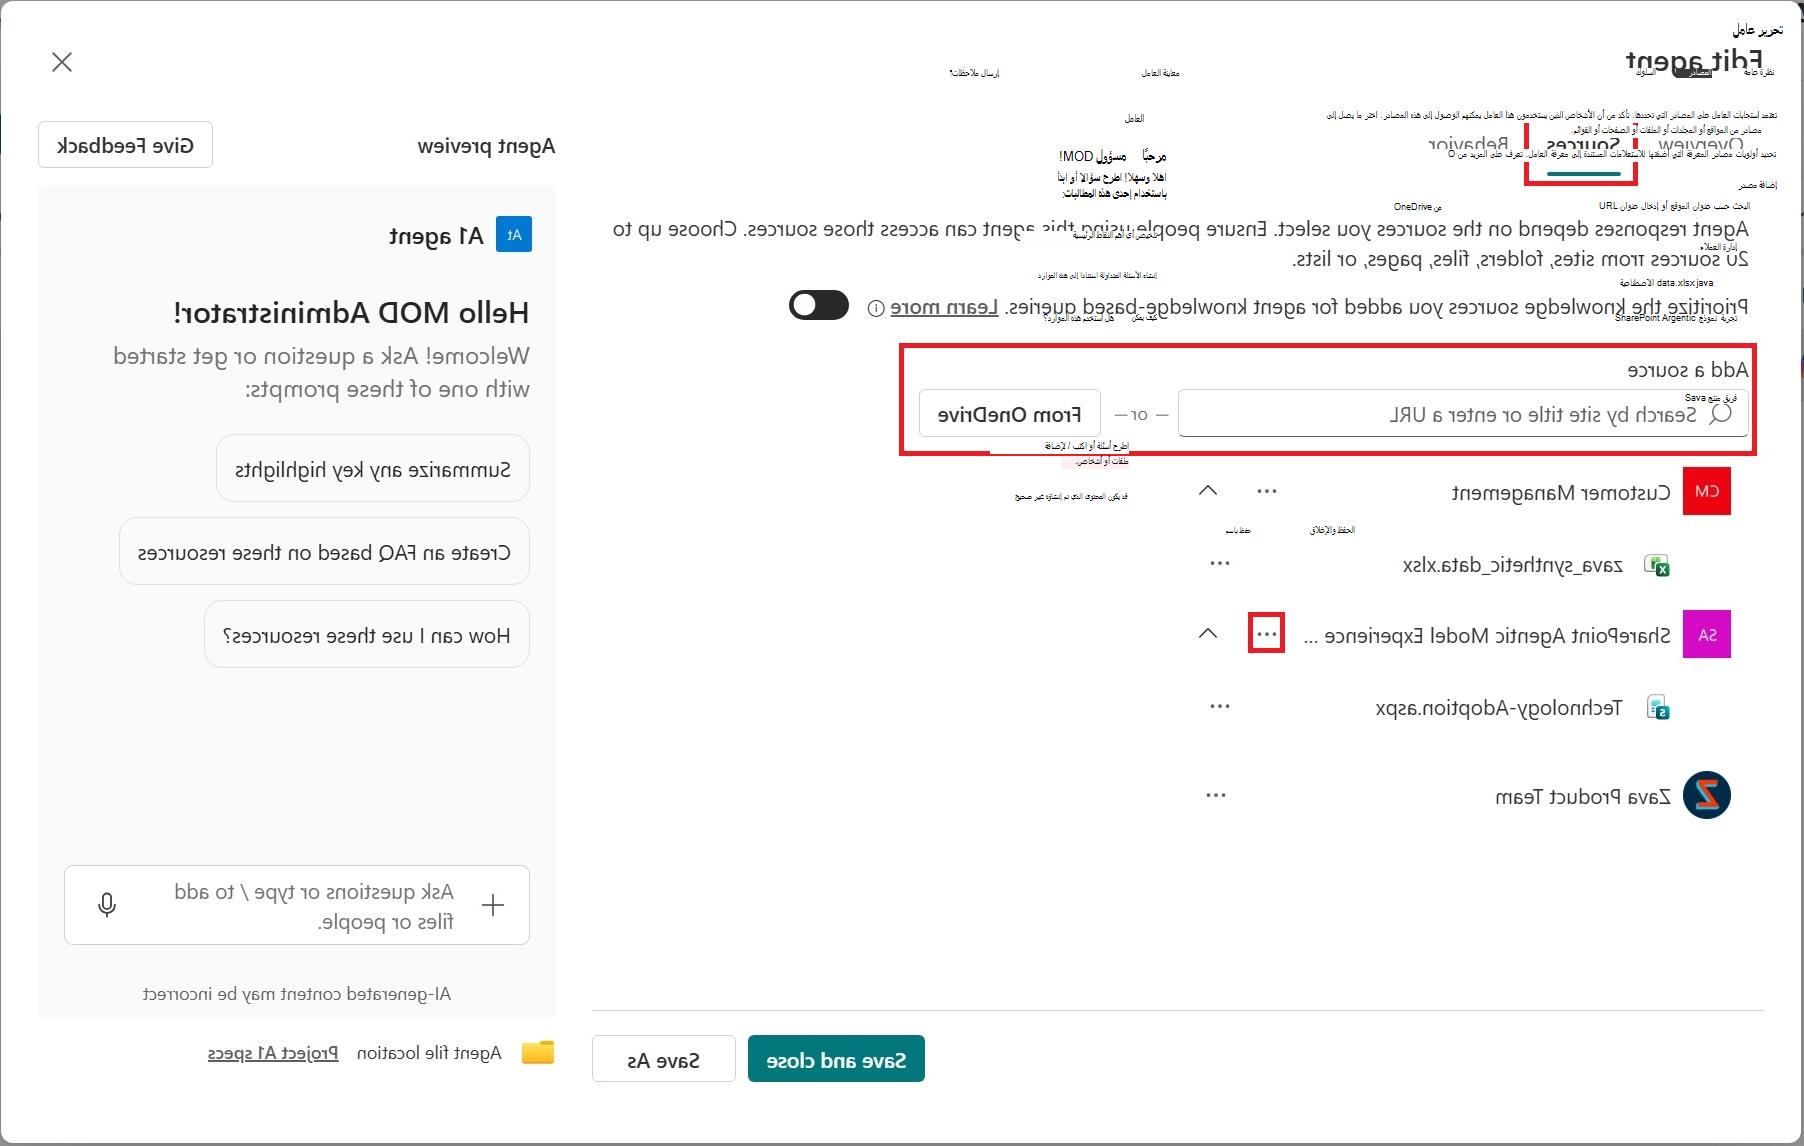The height and width of the screenshot is (1146, 1804).
Task: Toggle Prioritize knowledge sources switch
Action: point(819,306)
